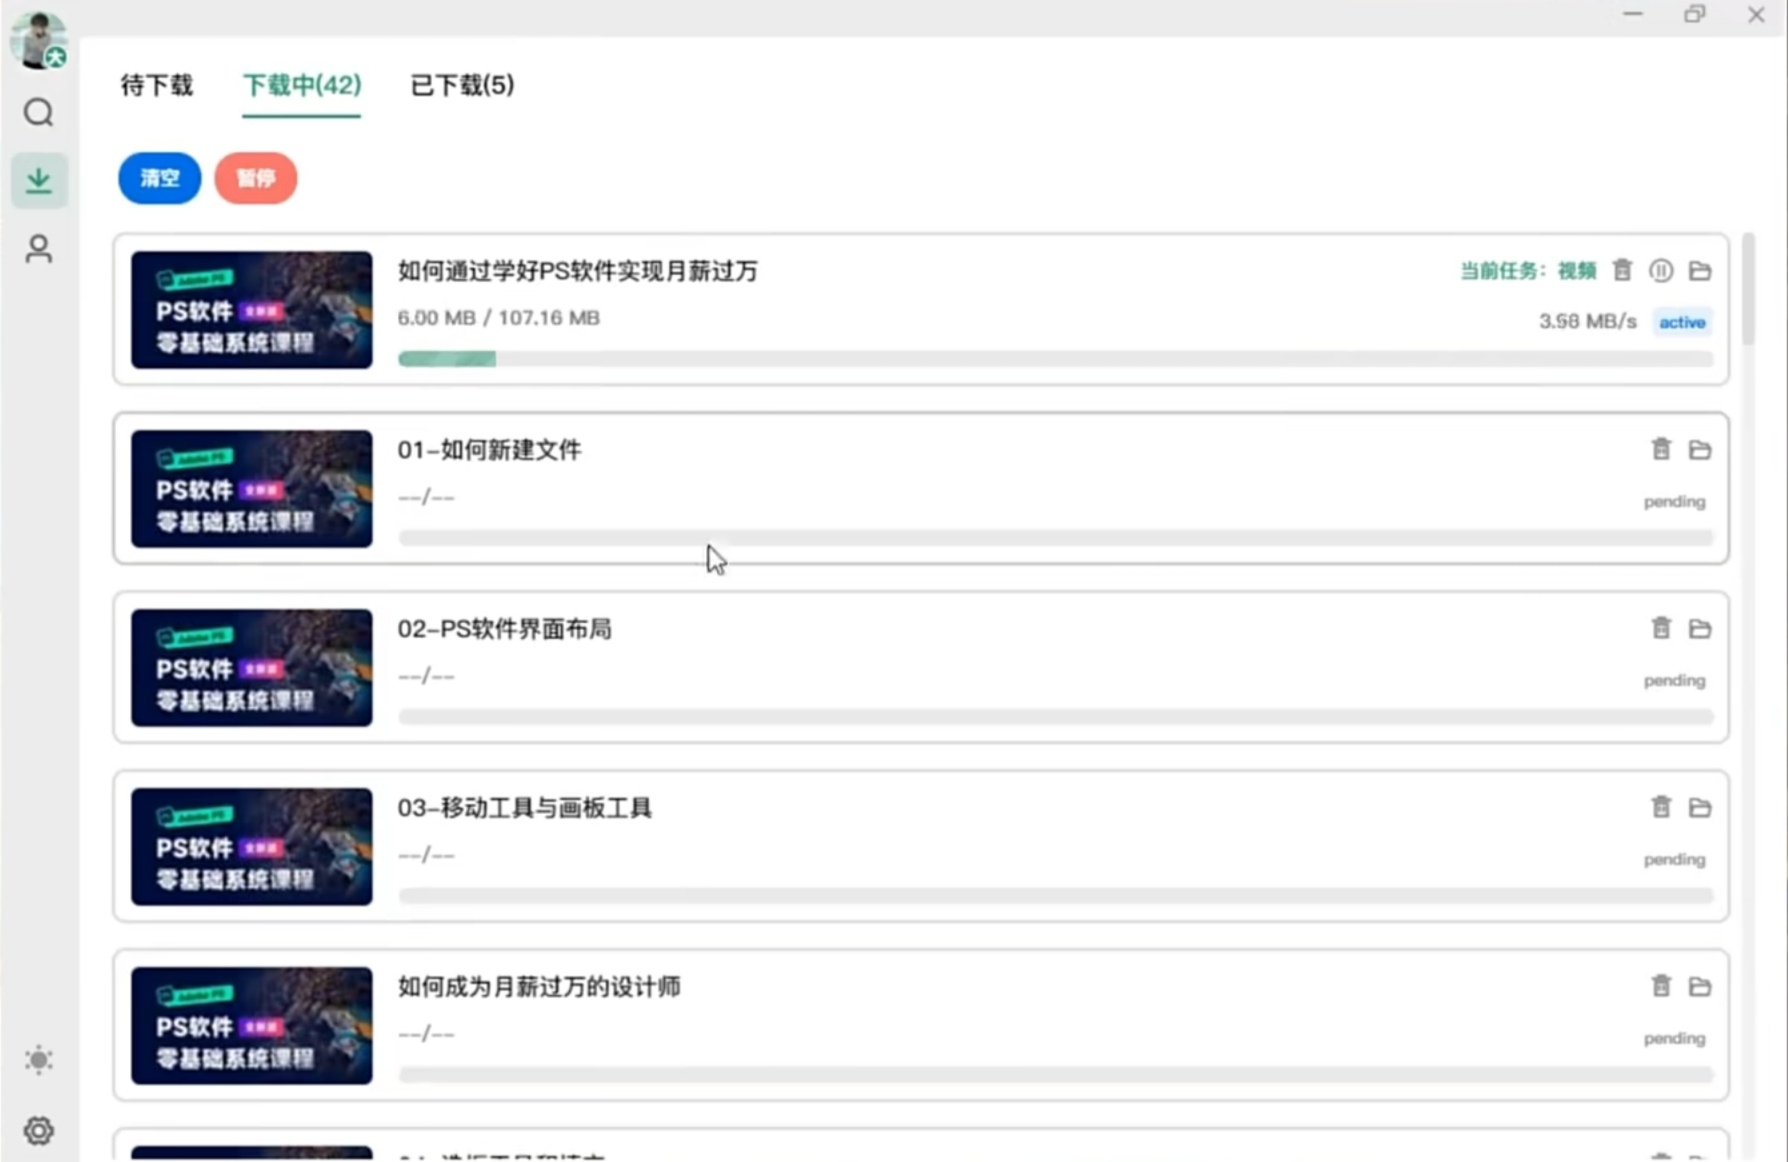Click the vertical scrollbar of download list
Image resolution: width=1788 pixels, height=1162 pixels.
(x=1748, y=290)
